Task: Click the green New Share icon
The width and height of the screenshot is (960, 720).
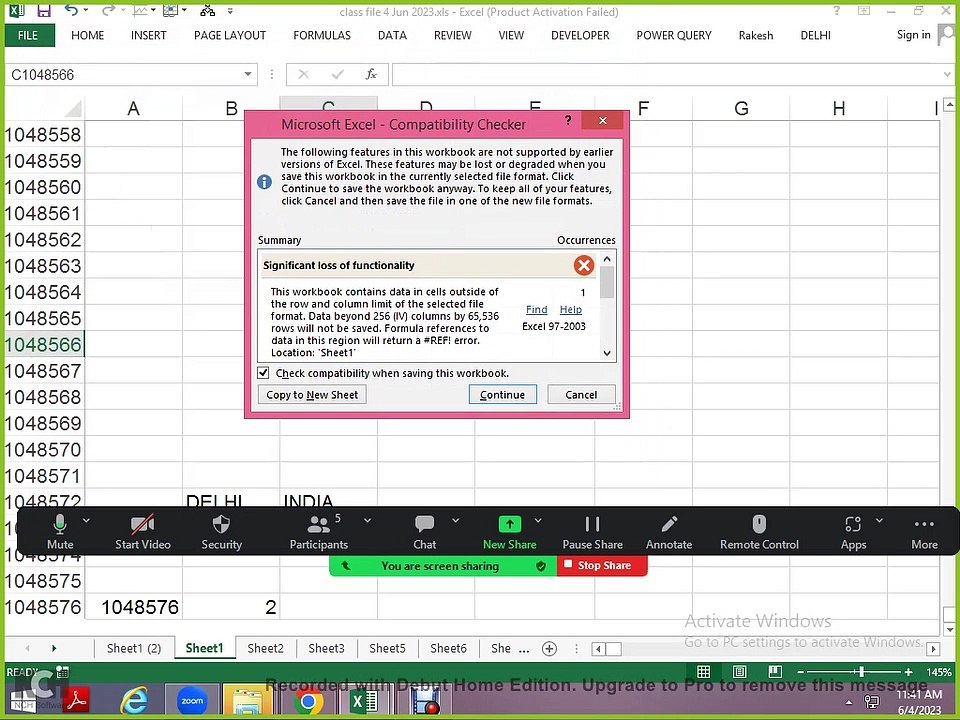Action: point(509,524)
